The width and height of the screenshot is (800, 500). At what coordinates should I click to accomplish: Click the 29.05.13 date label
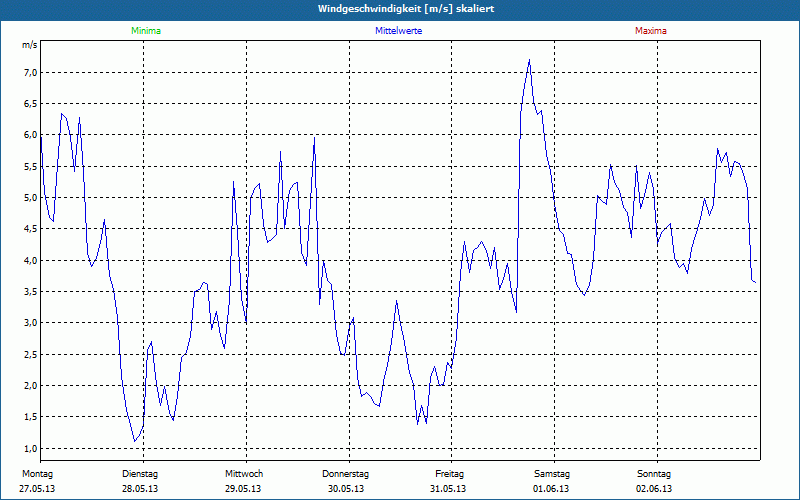point(243,489)
